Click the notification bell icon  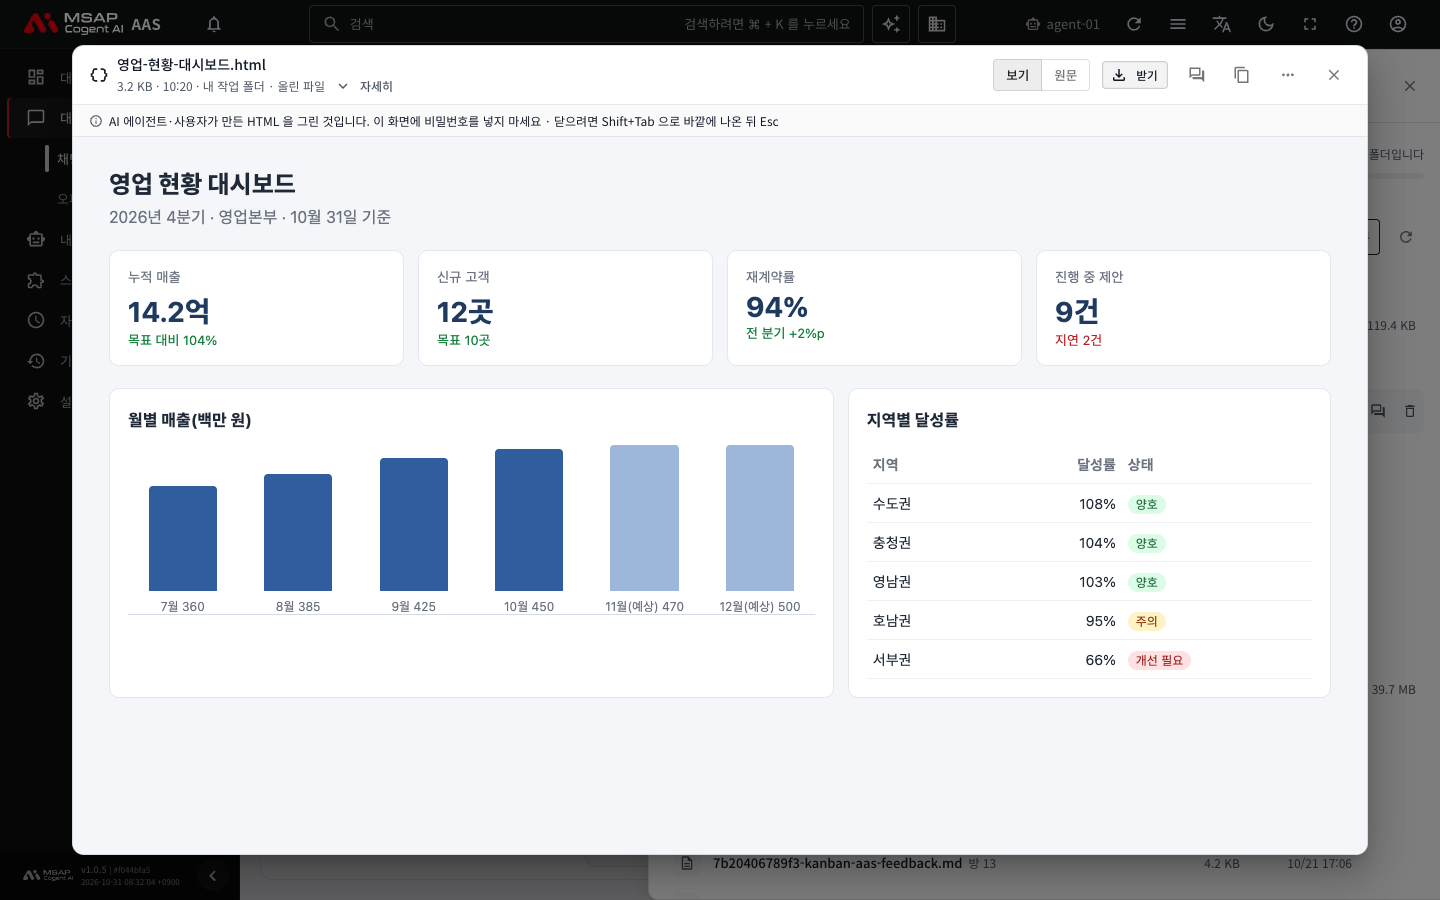(x=214, y=24)
